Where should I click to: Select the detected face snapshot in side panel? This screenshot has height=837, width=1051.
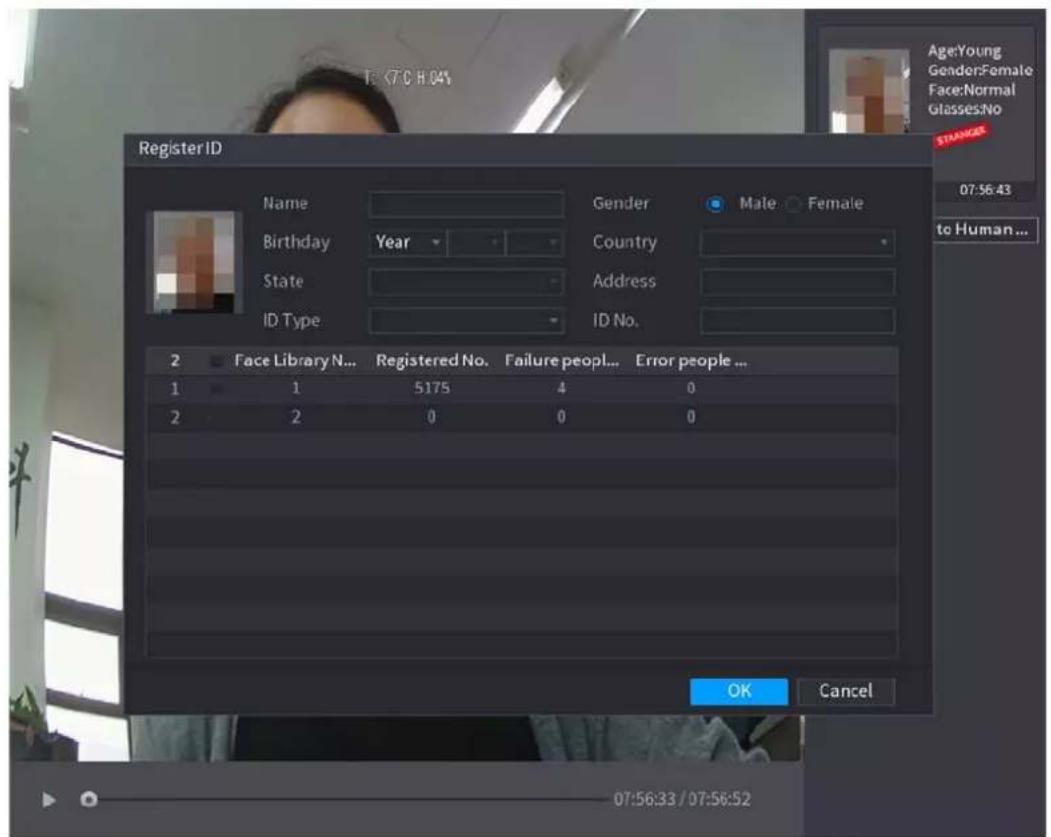(x=869, y=90)
